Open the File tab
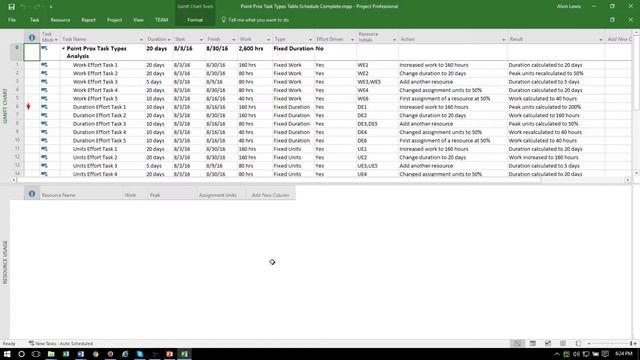The image size is (640, 360). point(12,20)
